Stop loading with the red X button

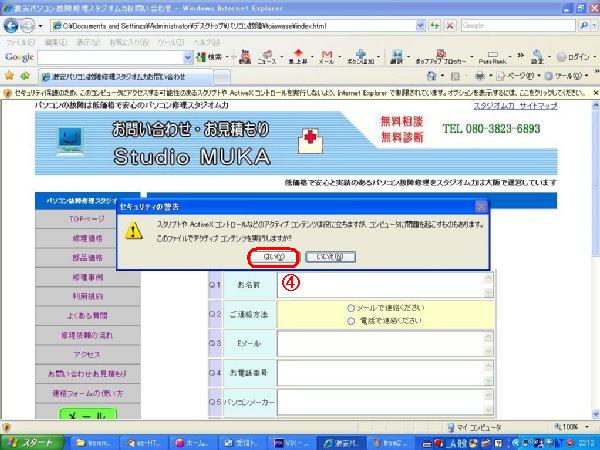450,26
